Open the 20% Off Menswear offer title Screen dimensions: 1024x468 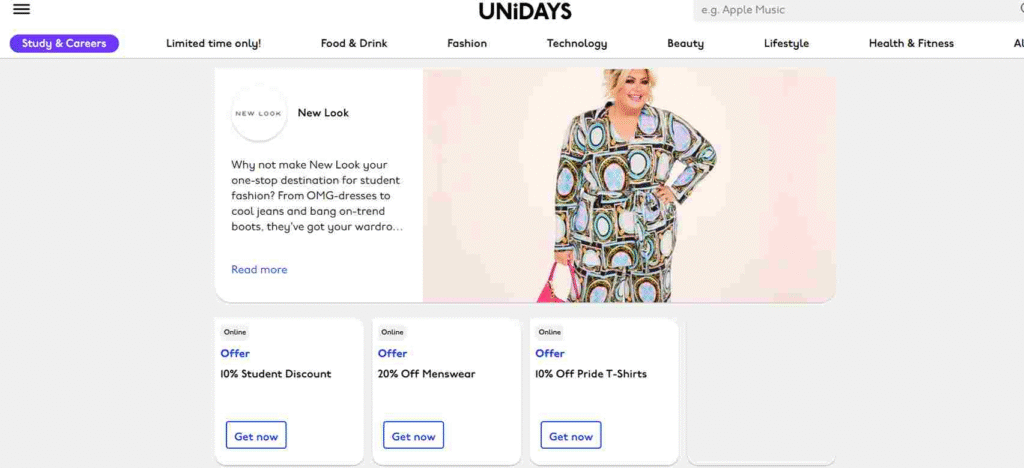point(426,374)
